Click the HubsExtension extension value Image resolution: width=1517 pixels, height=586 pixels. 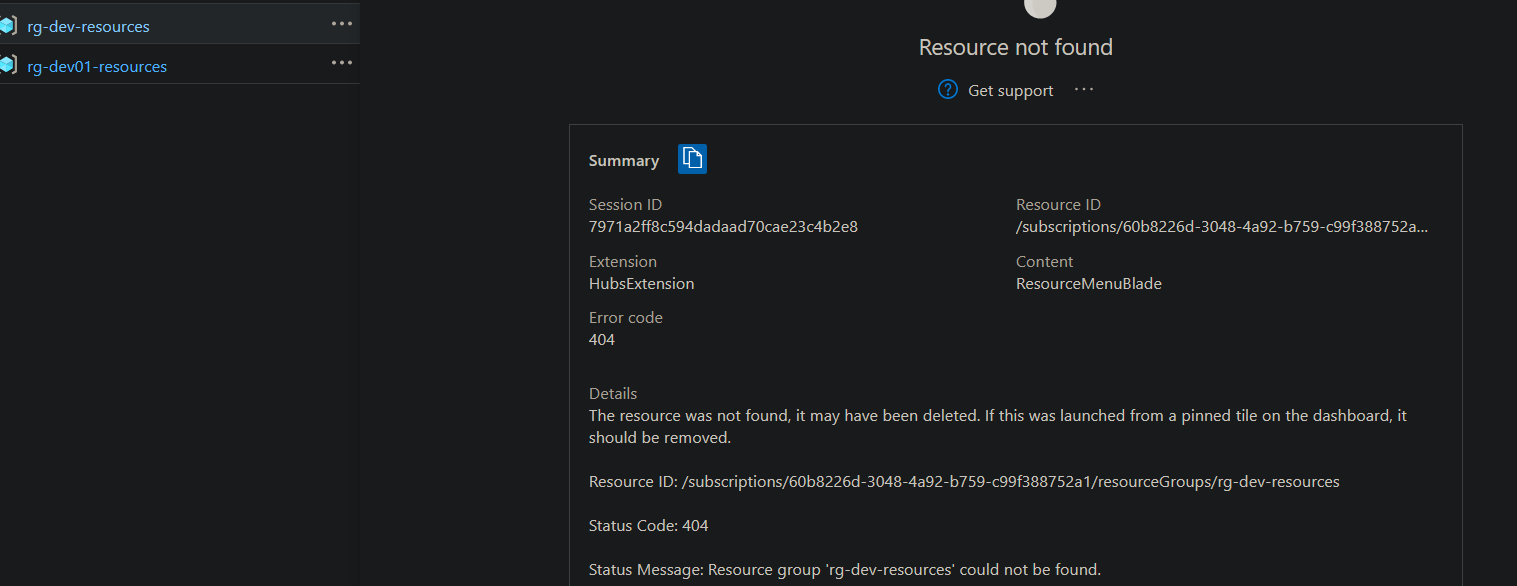click(641, 284)
